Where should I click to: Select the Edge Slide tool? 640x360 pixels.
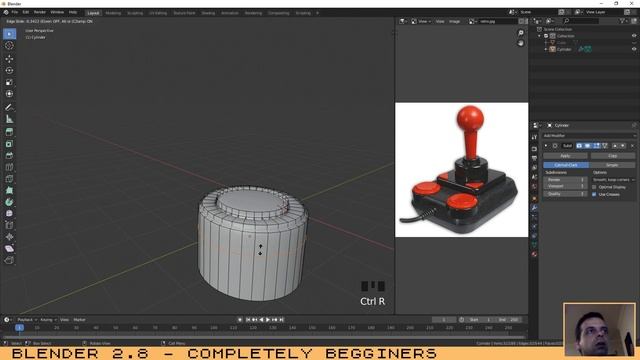(x=9, y=225)
